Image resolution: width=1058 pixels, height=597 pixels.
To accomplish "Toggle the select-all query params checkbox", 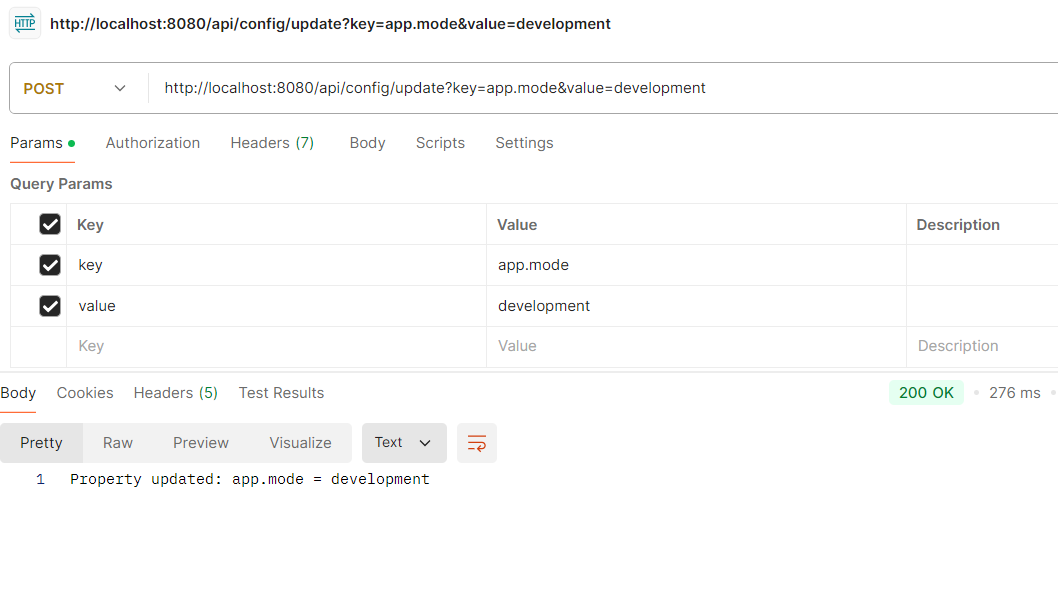I will coord(50,225).
